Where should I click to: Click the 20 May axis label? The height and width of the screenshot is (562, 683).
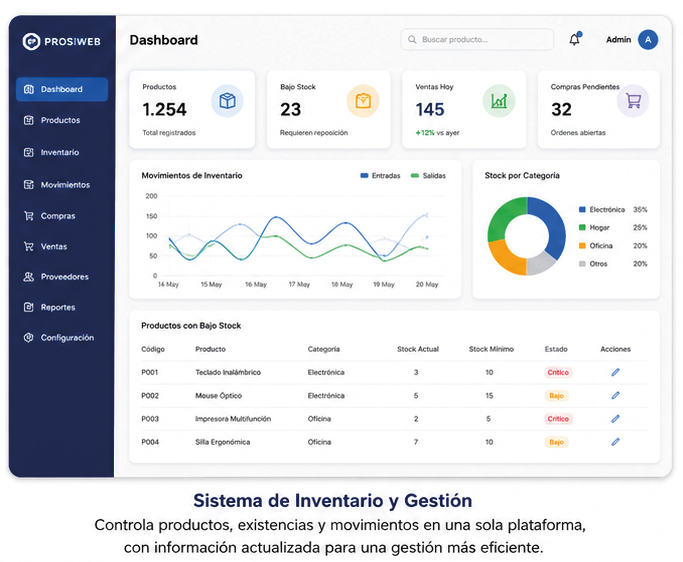427,284
